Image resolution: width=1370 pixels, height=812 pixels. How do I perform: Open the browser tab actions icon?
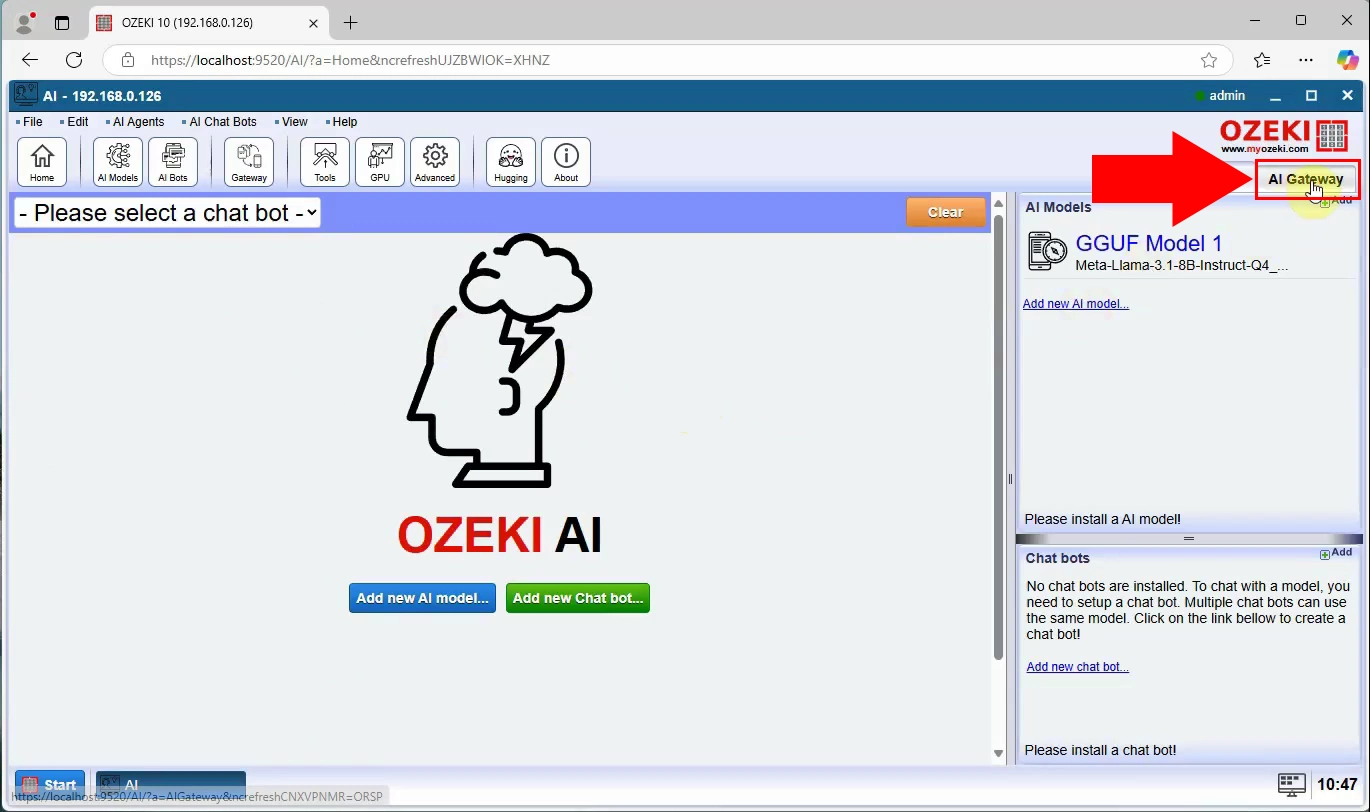coord(62,22)
